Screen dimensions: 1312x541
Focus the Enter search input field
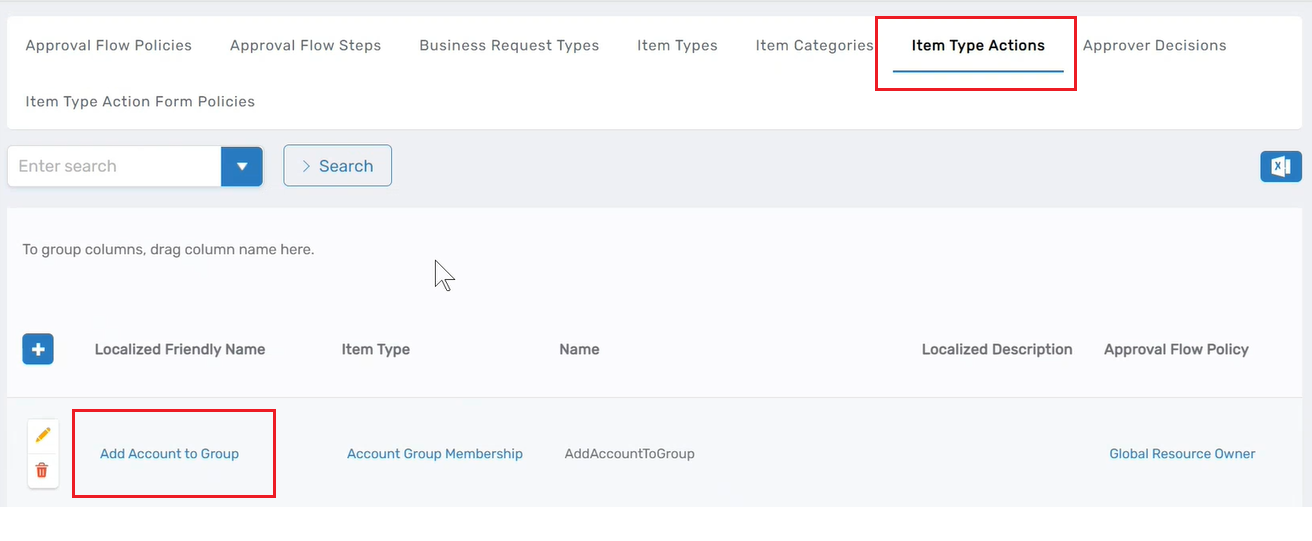[x=114, y=166]
